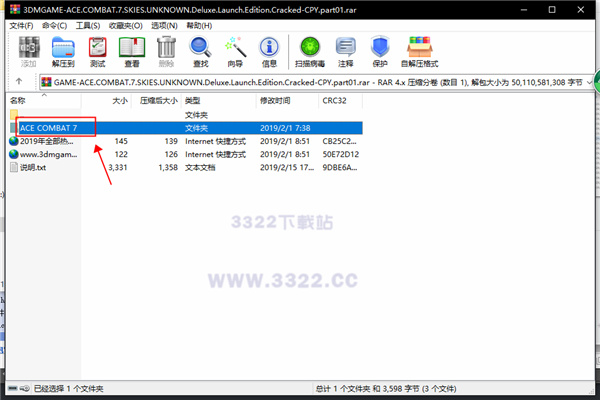Click WinRAR icon in title bar
600x400 pixels.
(x=15, y=9)
